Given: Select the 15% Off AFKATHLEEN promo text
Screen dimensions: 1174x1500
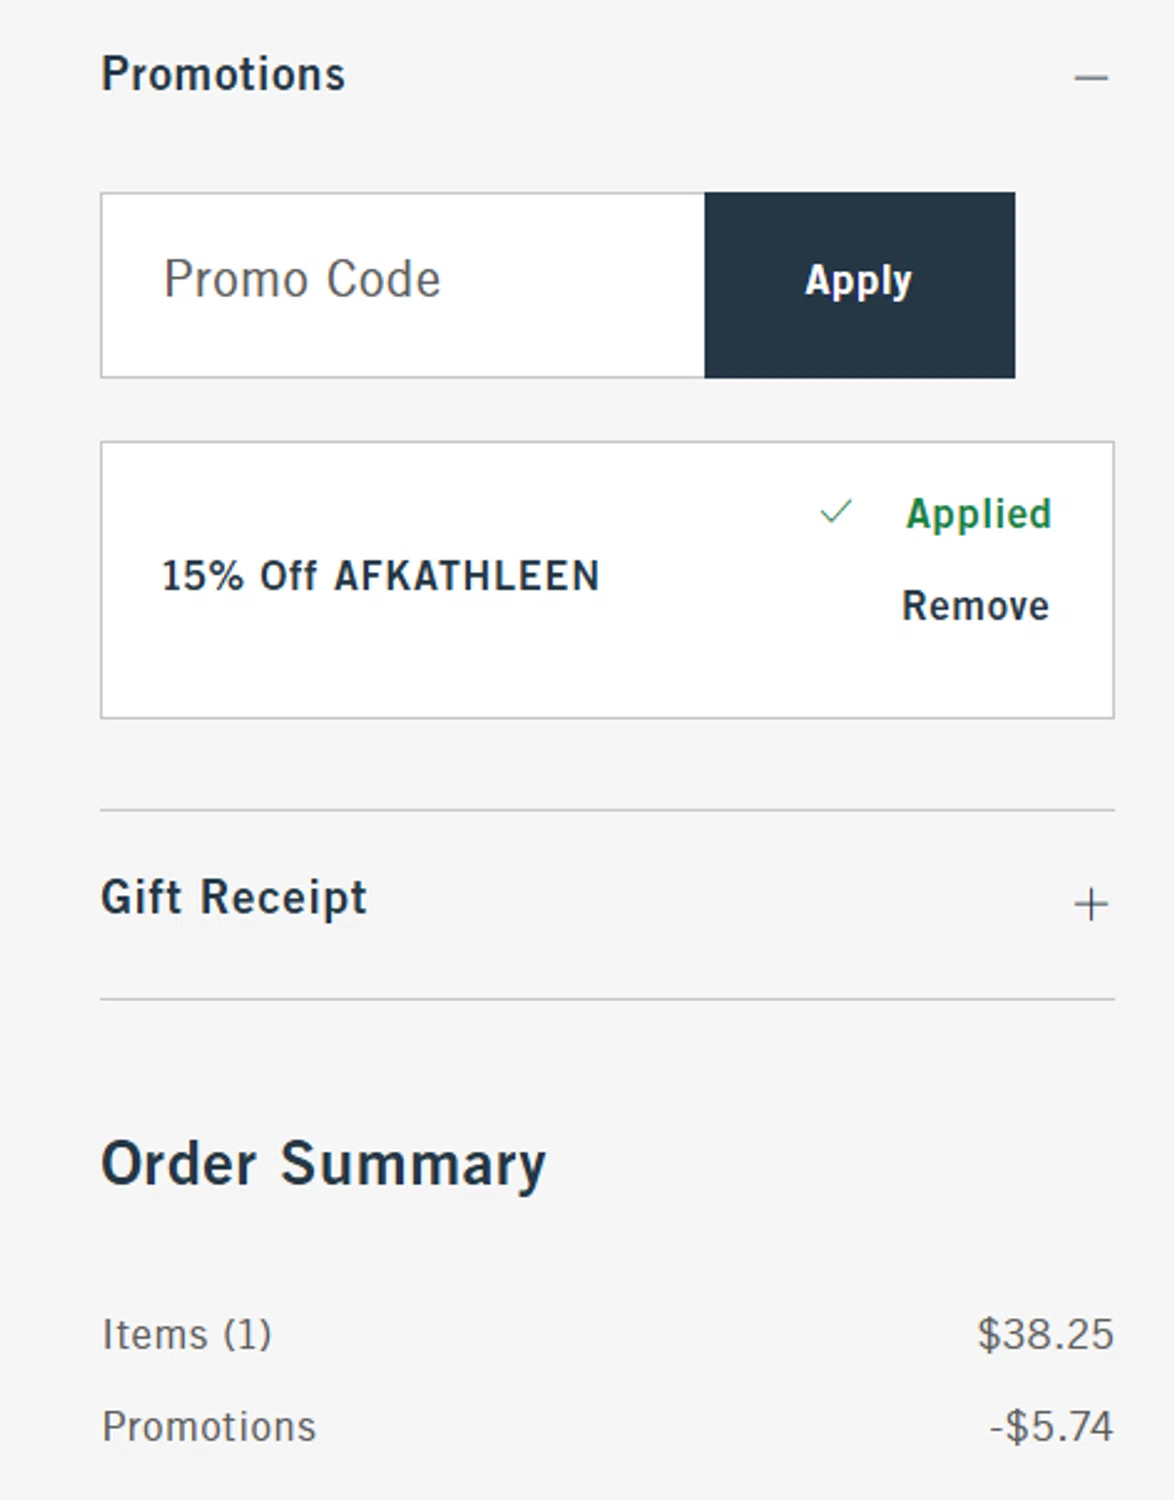Looking at the screenshot, I should click(x=380, y=576).
